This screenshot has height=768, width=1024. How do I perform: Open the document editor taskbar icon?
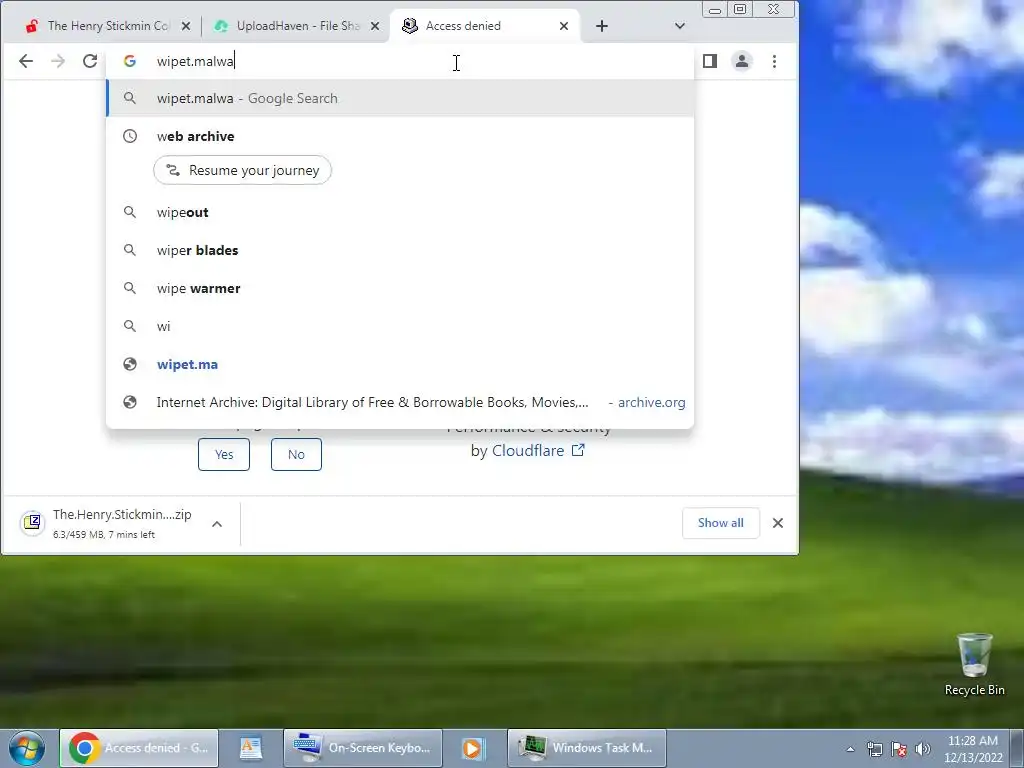251,748
